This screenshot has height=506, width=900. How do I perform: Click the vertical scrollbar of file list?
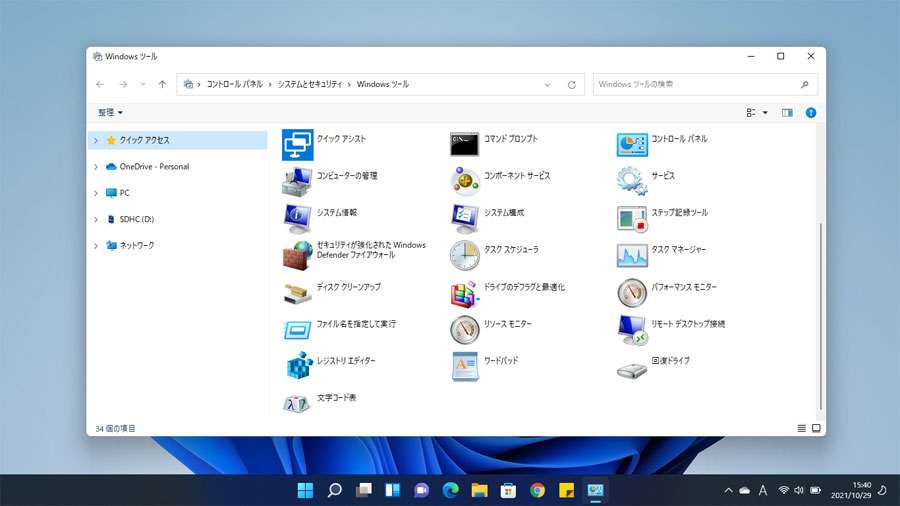(821, 316)
